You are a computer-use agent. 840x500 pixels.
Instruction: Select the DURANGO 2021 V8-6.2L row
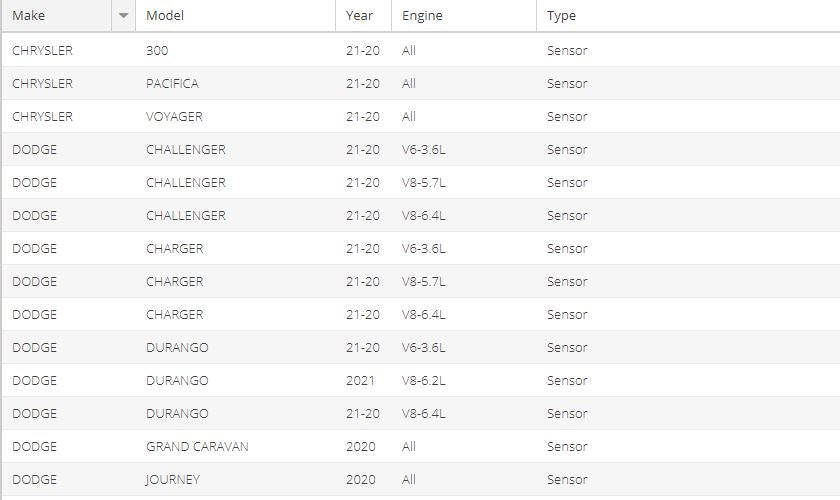tap(421, 380)
